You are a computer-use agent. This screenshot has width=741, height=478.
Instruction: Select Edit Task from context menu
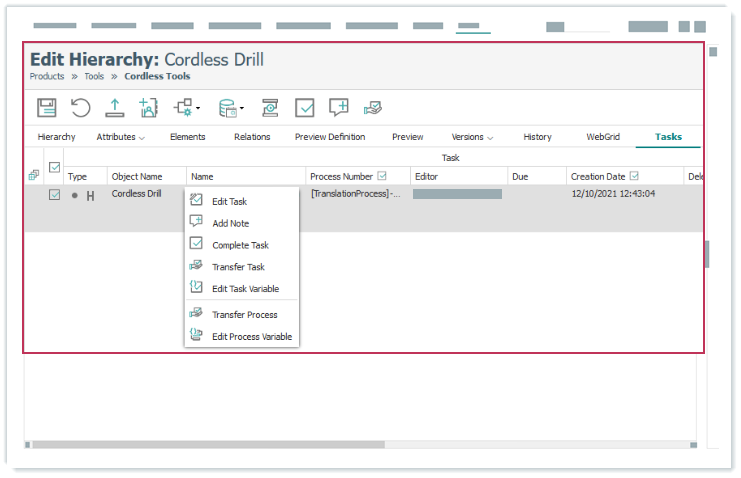[x=229, y=202]
